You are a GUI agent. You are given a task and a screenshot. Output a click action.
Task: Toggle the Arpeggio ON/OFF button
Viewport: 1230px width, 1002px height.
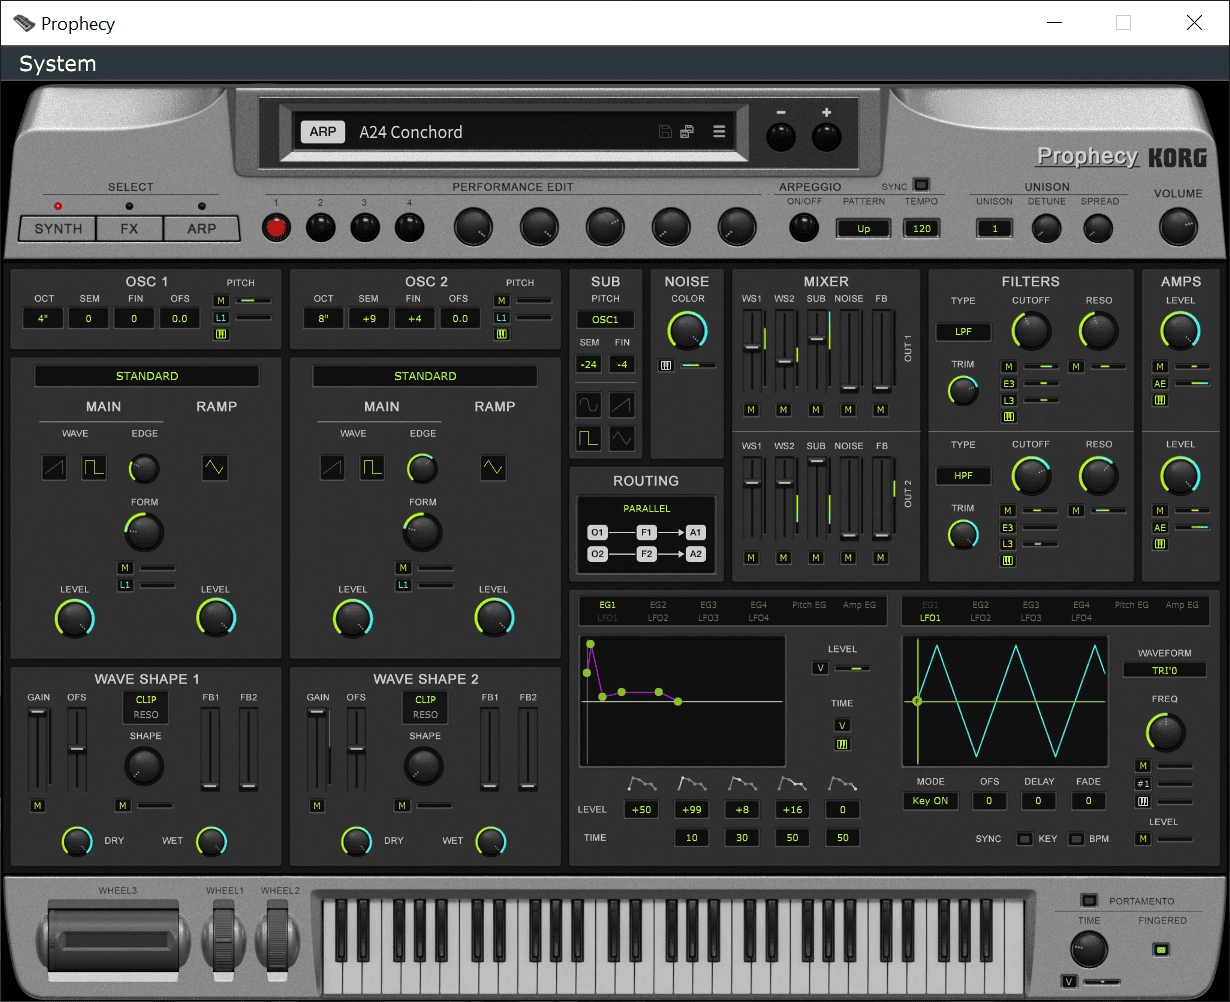(803, 227)
